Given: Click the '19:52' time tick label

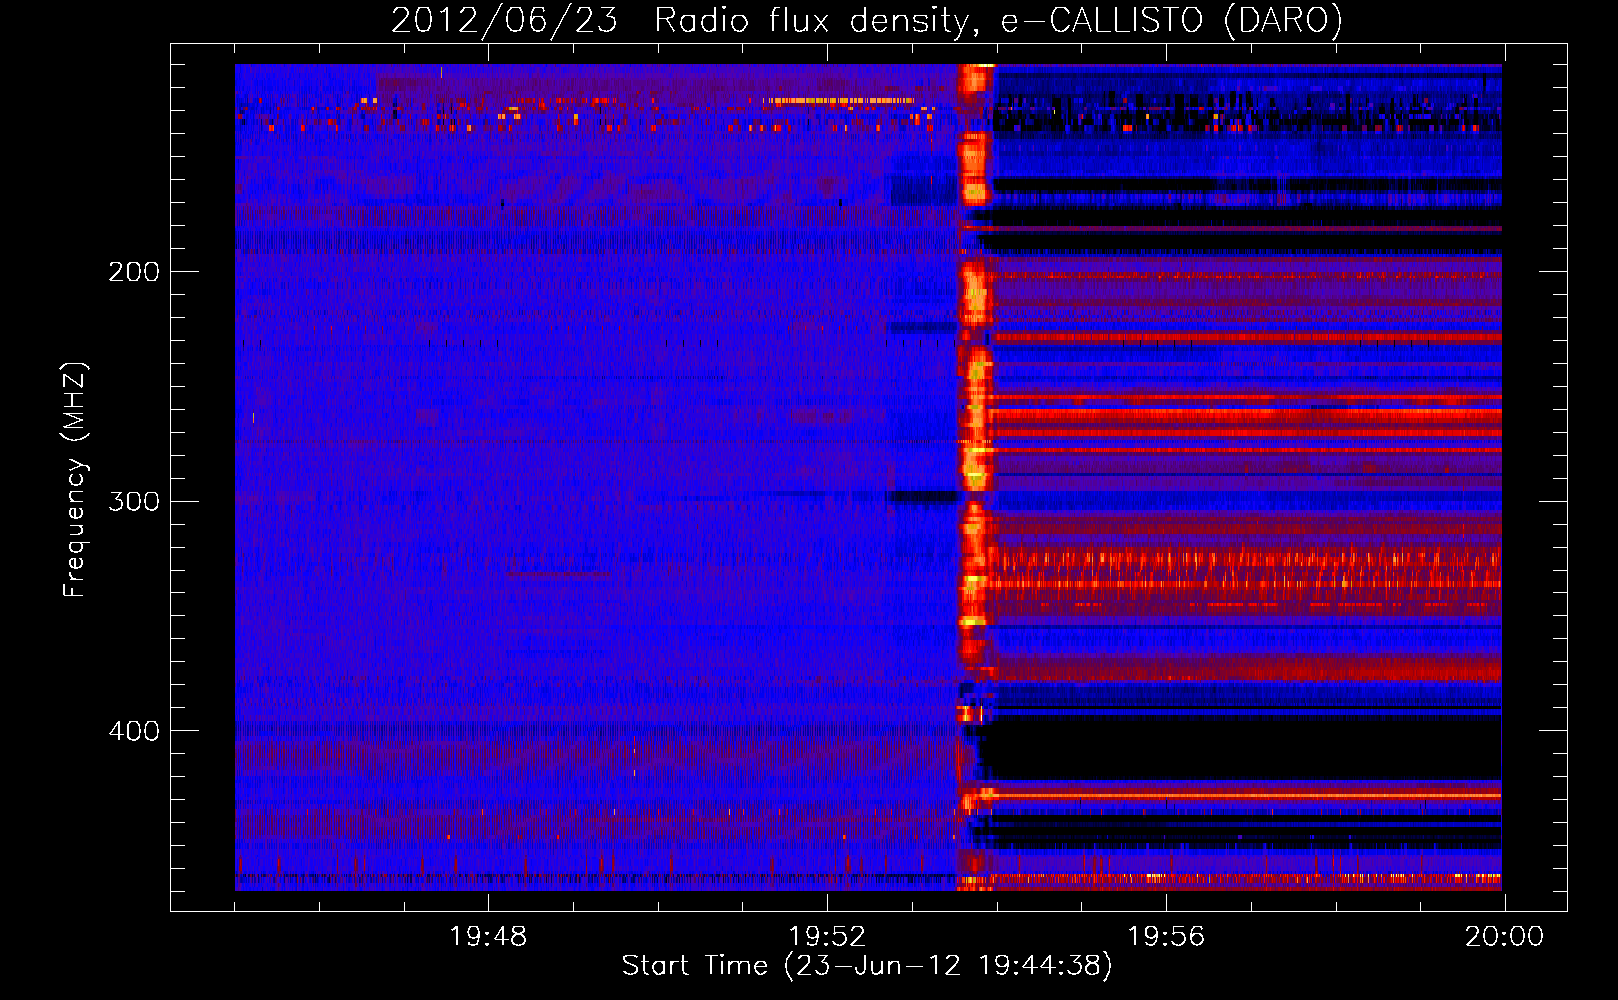Looking at the screenshot, I should tap(827, 937).
